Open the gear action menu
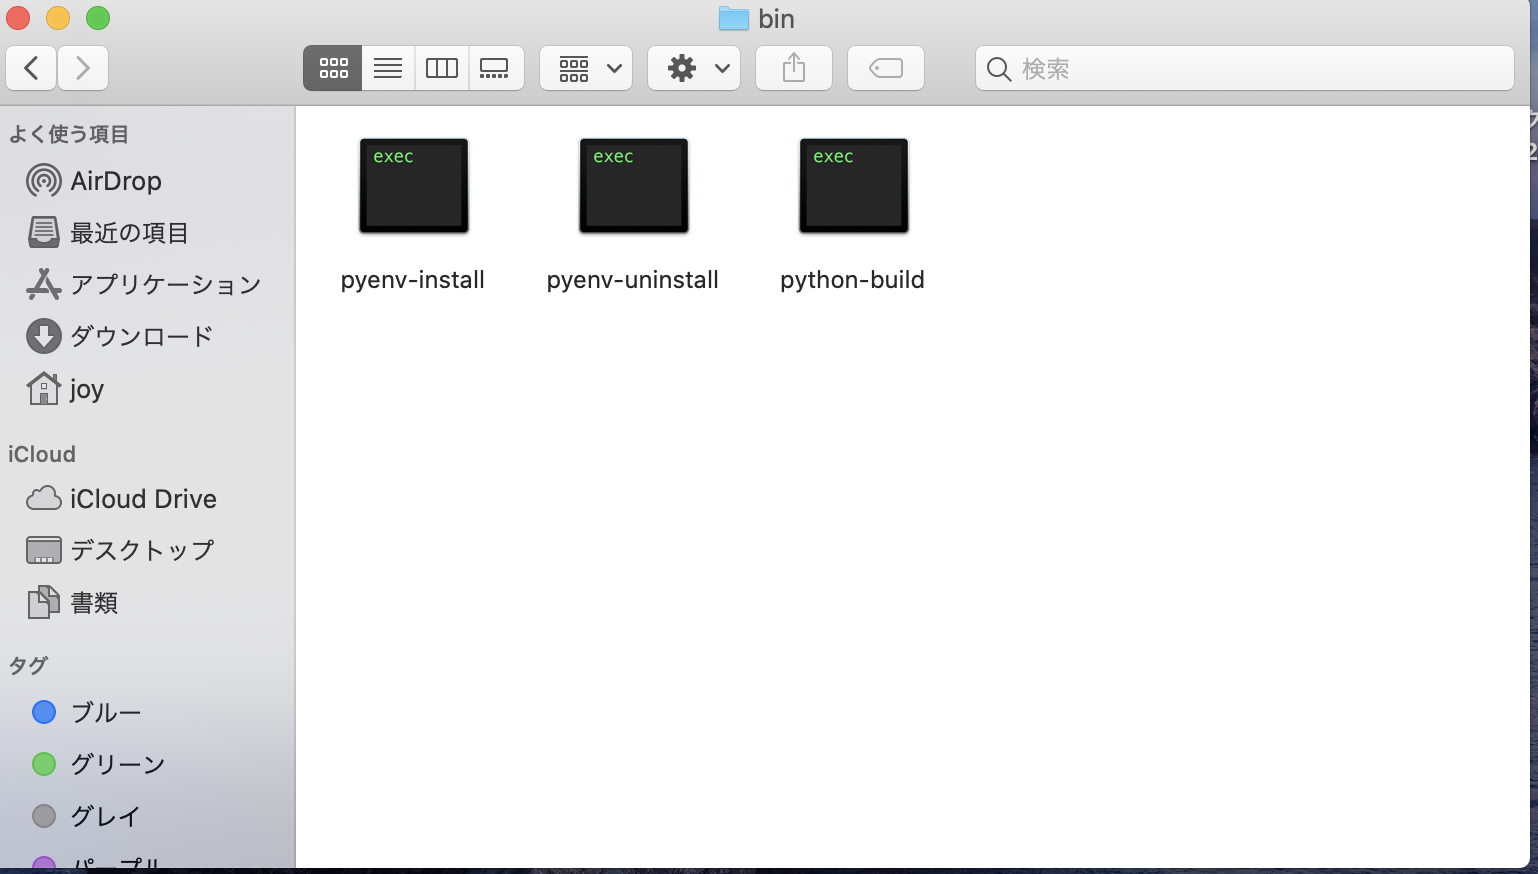This screenshot has height=874, width=1538. (x=694, y=68)
